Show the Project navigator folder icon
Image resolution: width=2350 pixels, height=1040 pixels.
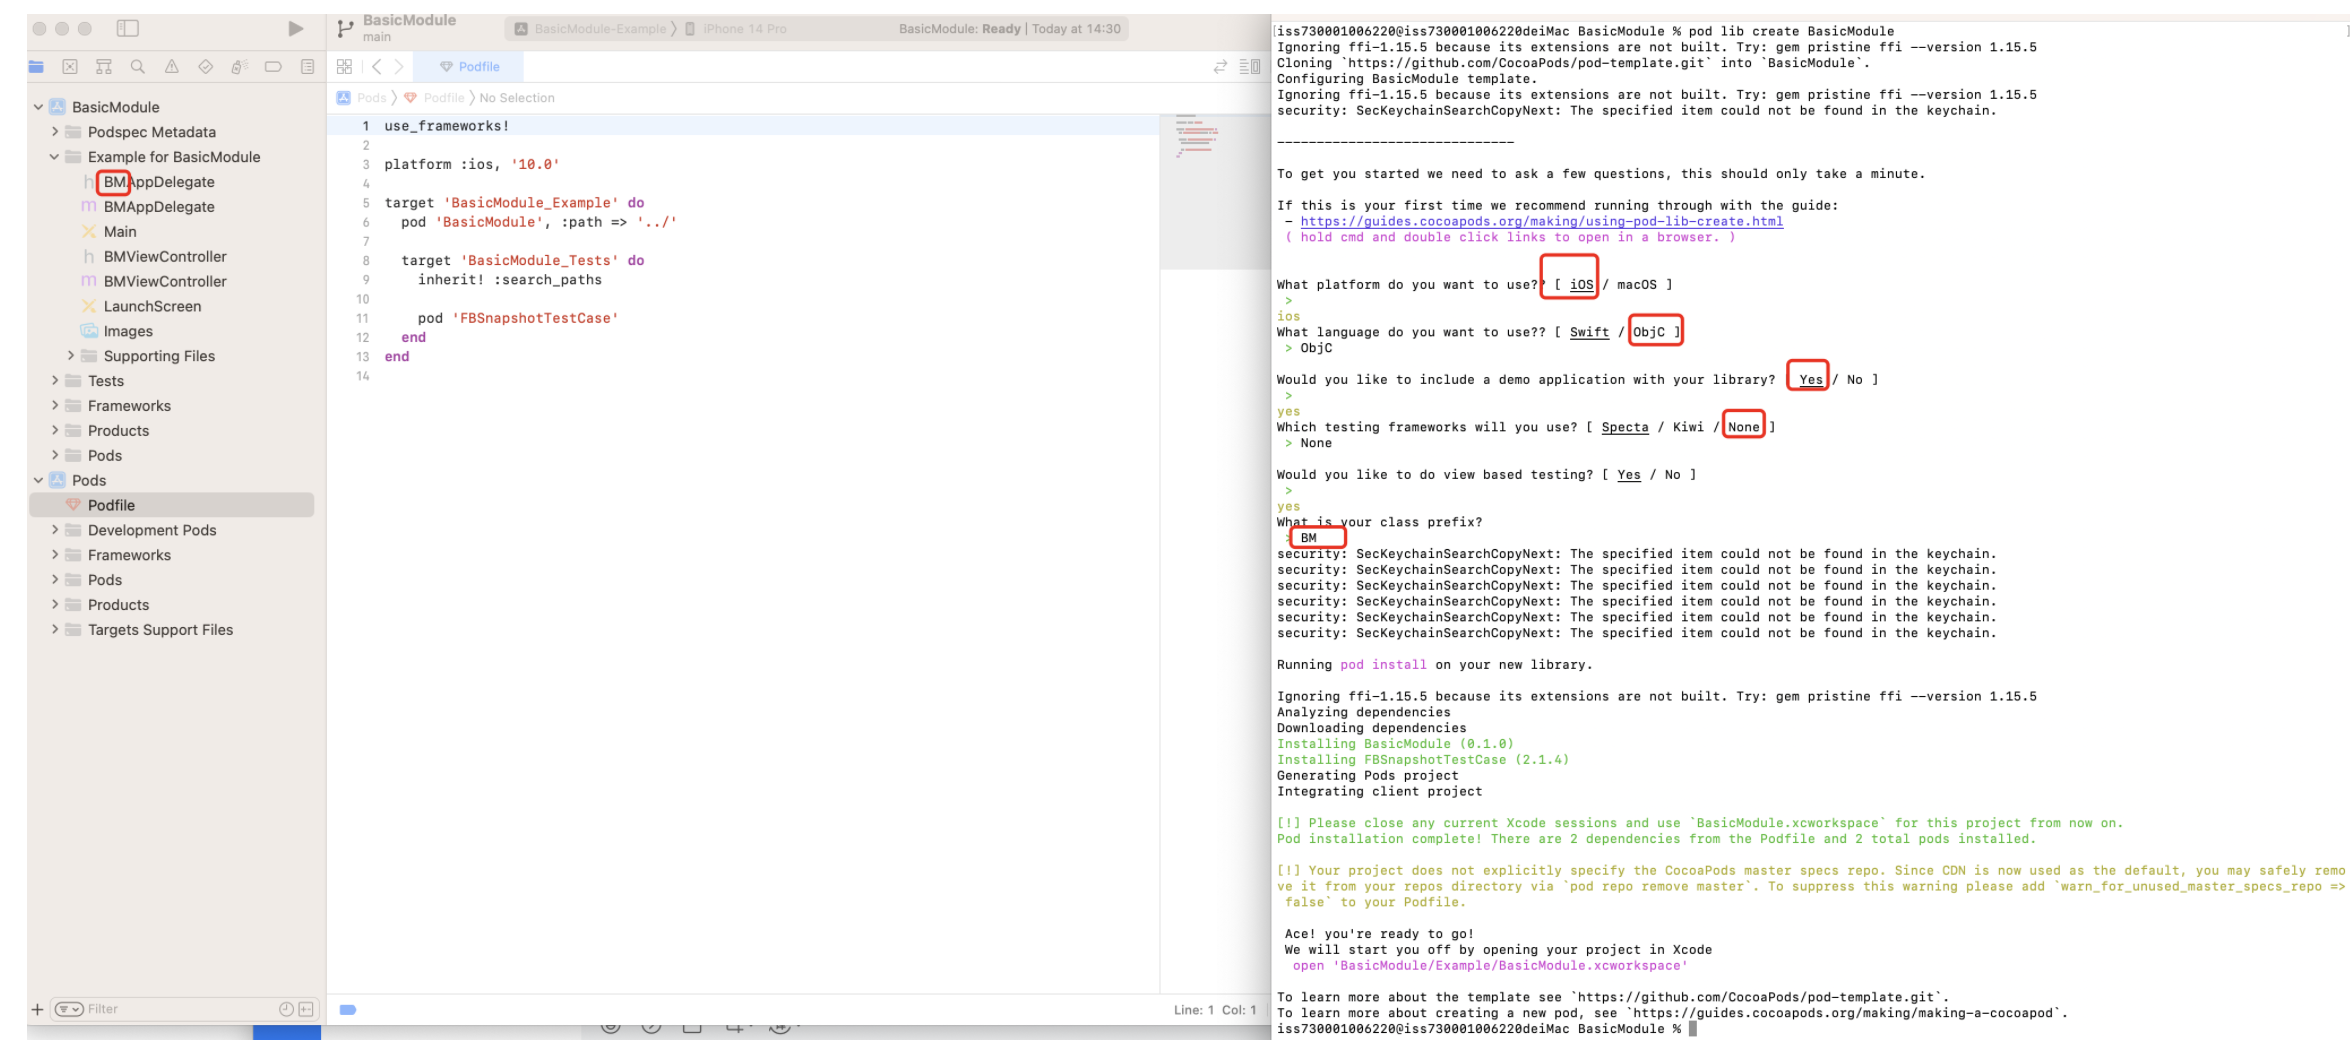(37, 67)
